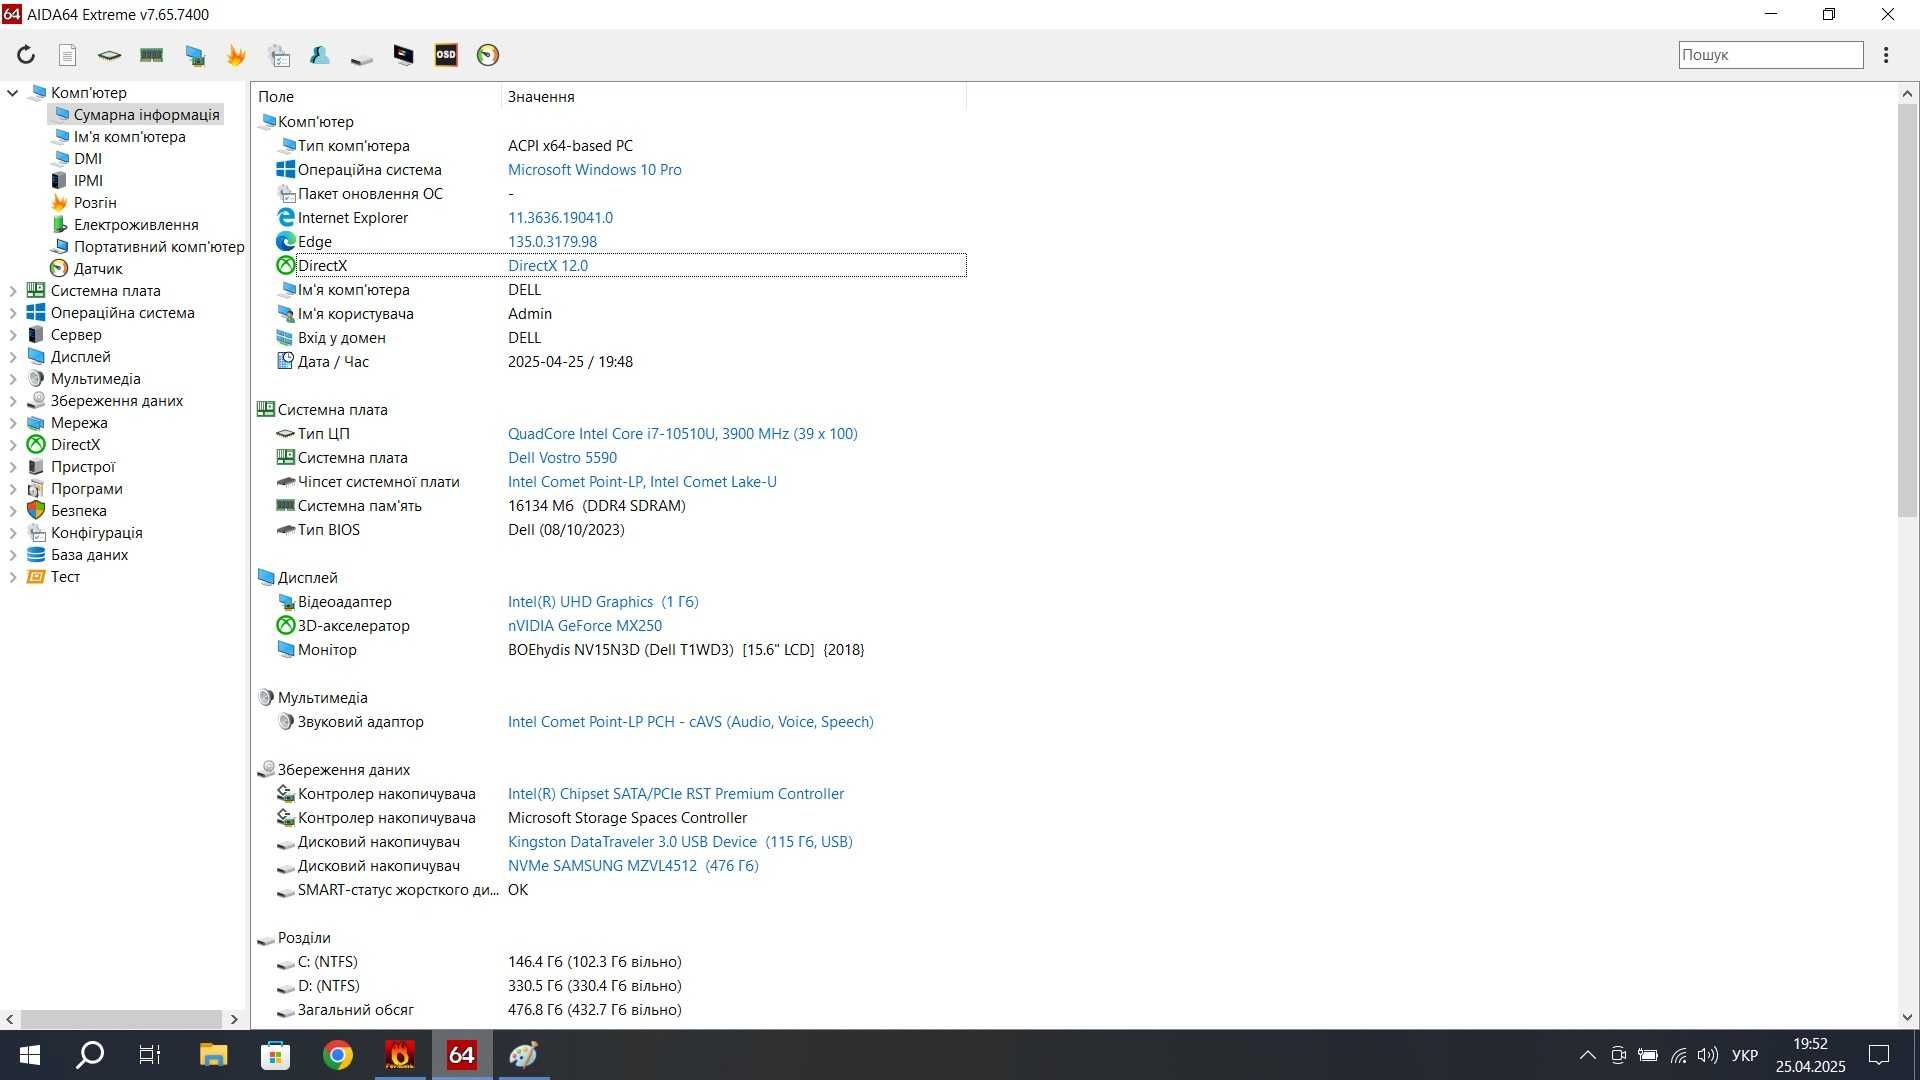Open File Explorer from the taskbar

pos(213,1055)
